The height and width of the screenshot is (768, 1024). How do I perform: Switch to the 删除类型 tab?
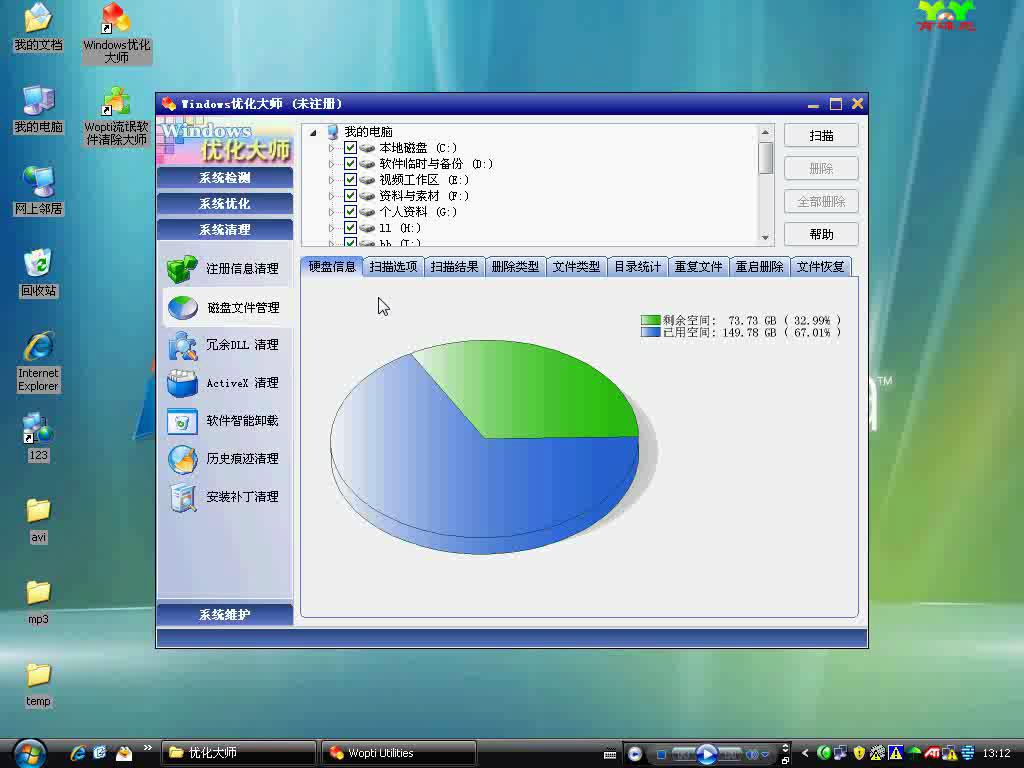coord(515,266)
